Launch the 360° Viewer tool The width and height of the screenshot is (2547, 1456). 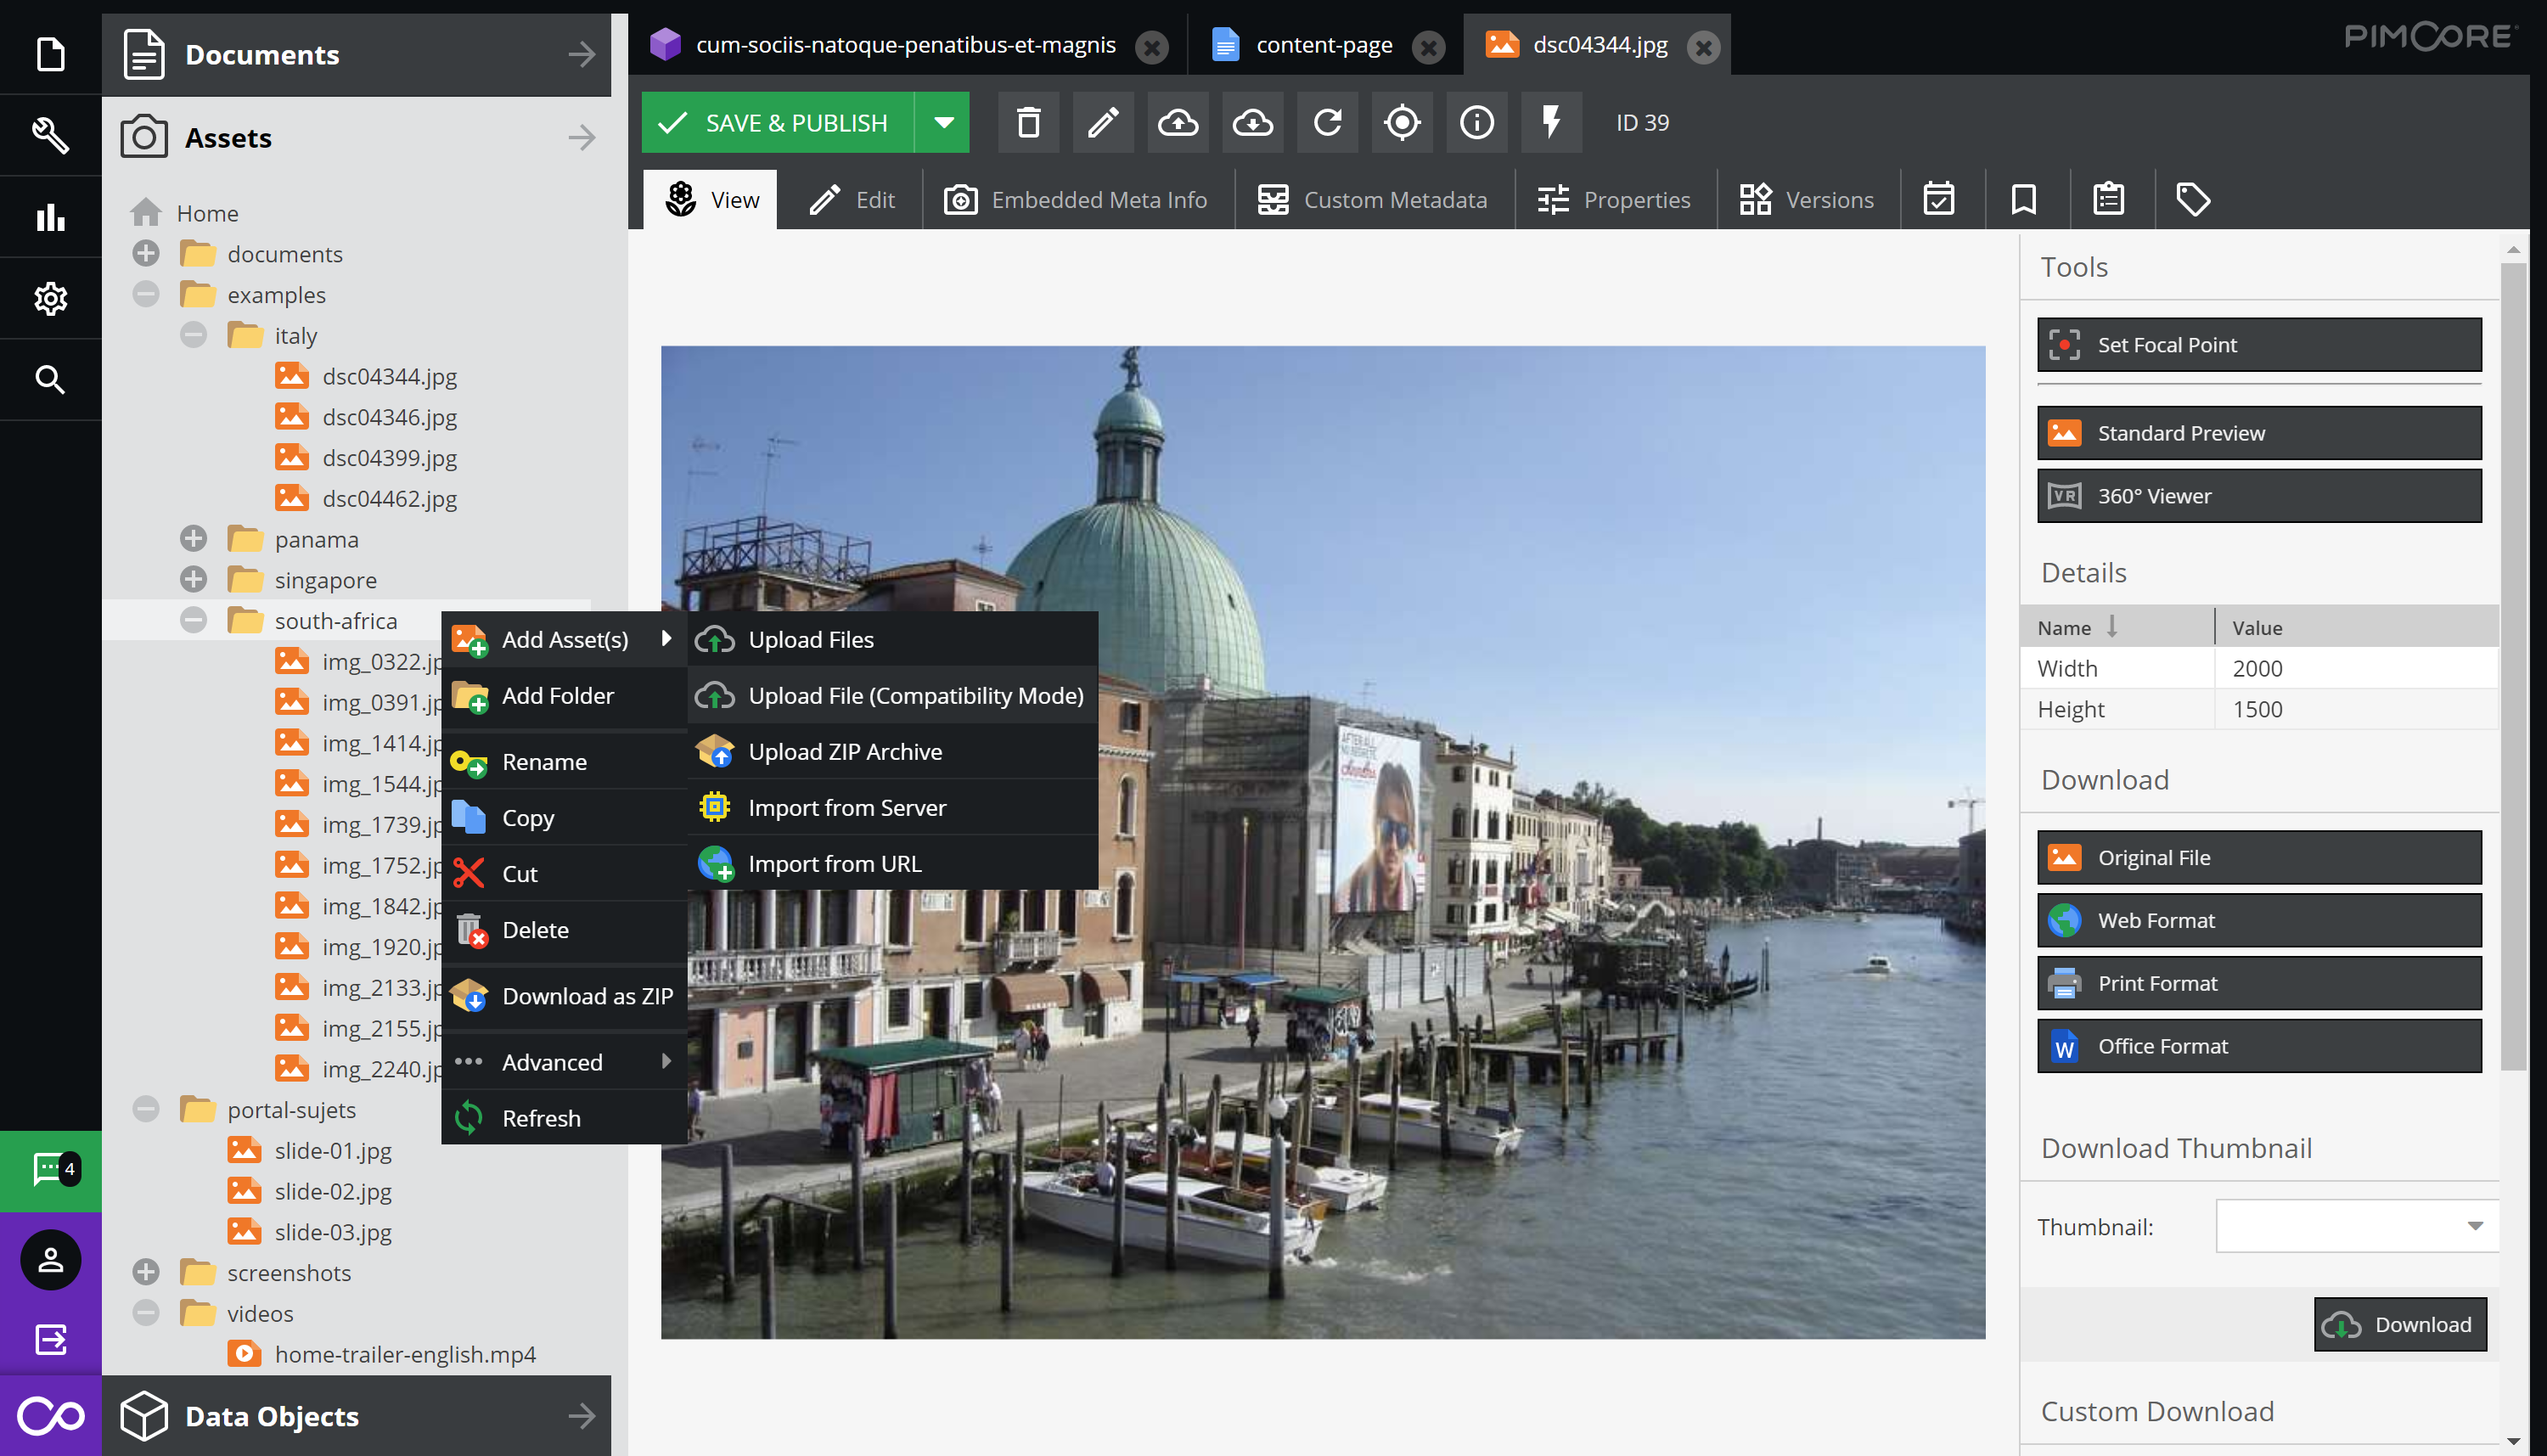[x=2258, y=495]
